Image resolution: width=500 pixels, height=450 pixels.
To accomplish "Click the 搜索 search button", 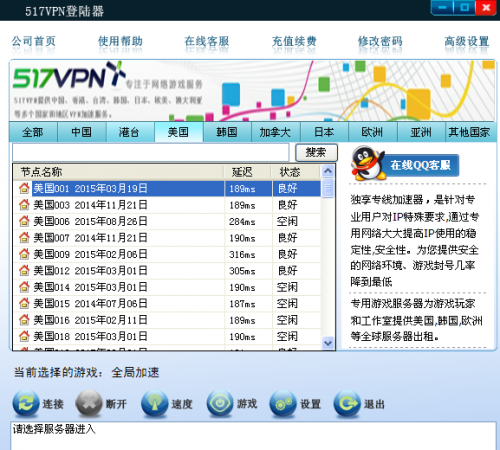I will 316,153.
